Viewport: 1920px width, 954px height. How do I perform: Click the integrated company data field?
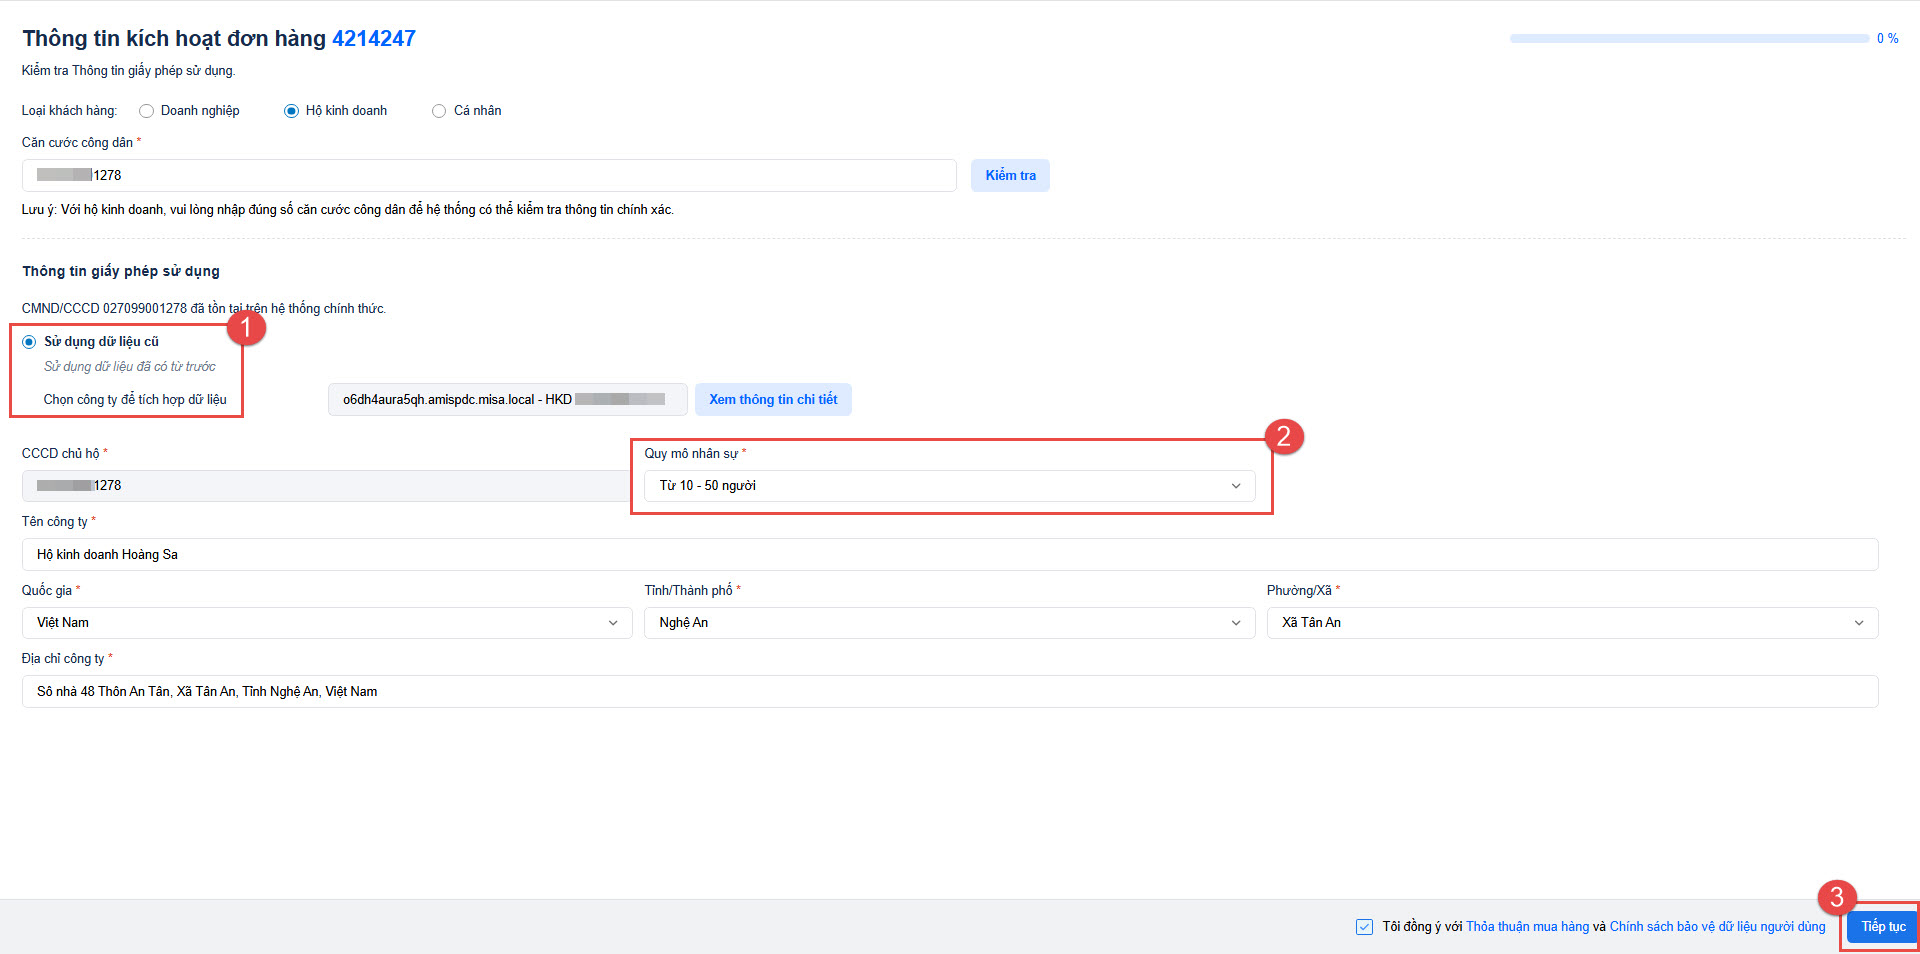coord(507,400)
